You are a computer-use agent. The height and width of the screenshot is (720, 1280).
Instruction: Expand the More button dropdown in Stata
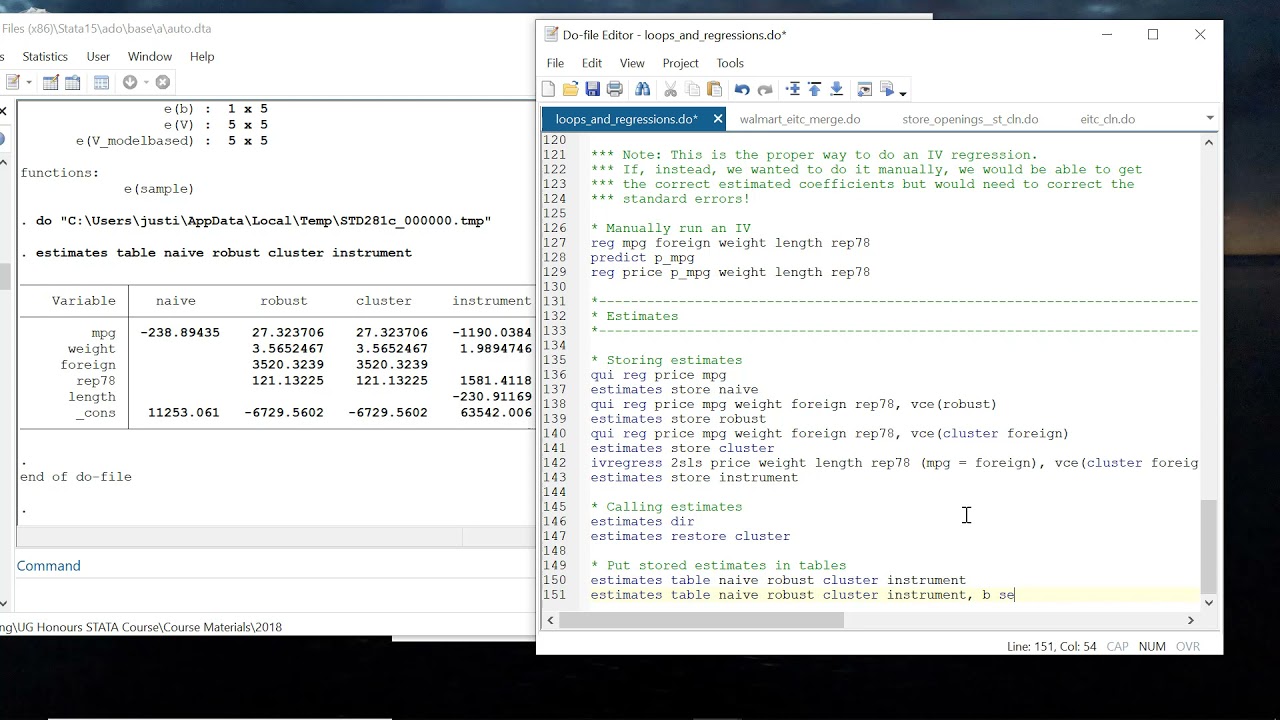click(x=146, y=82)
